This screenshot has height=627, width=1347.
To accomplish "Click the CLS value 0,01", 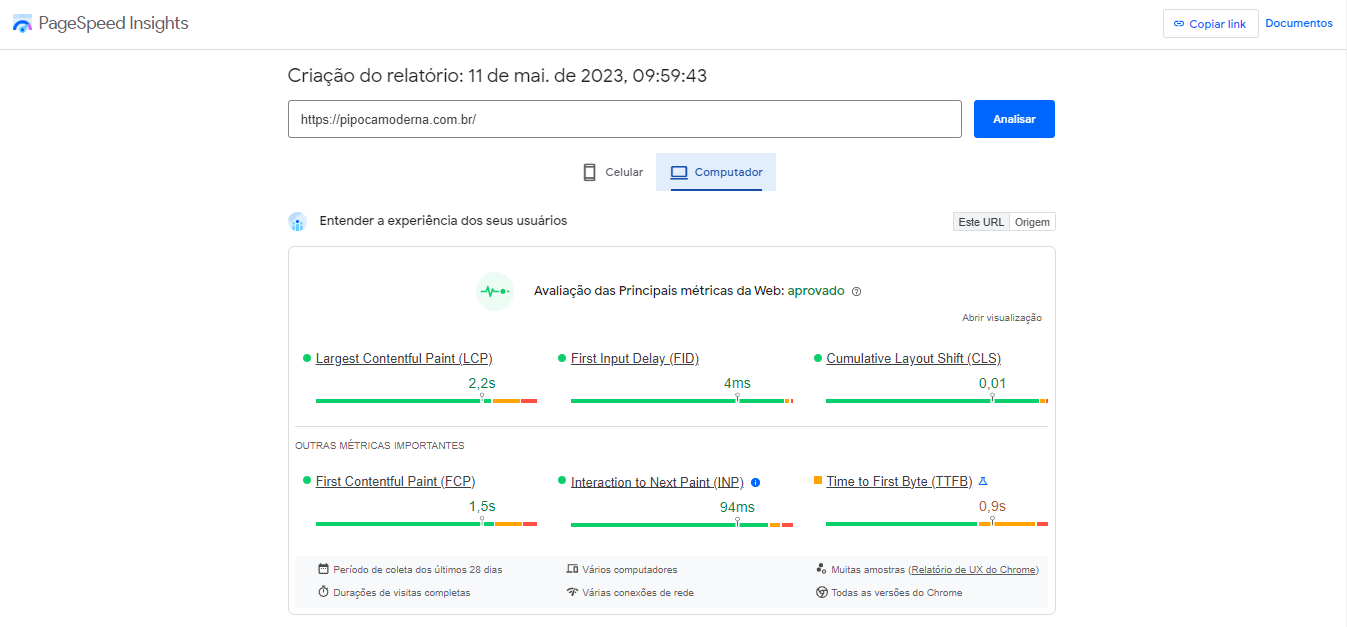I will point(992,383).
